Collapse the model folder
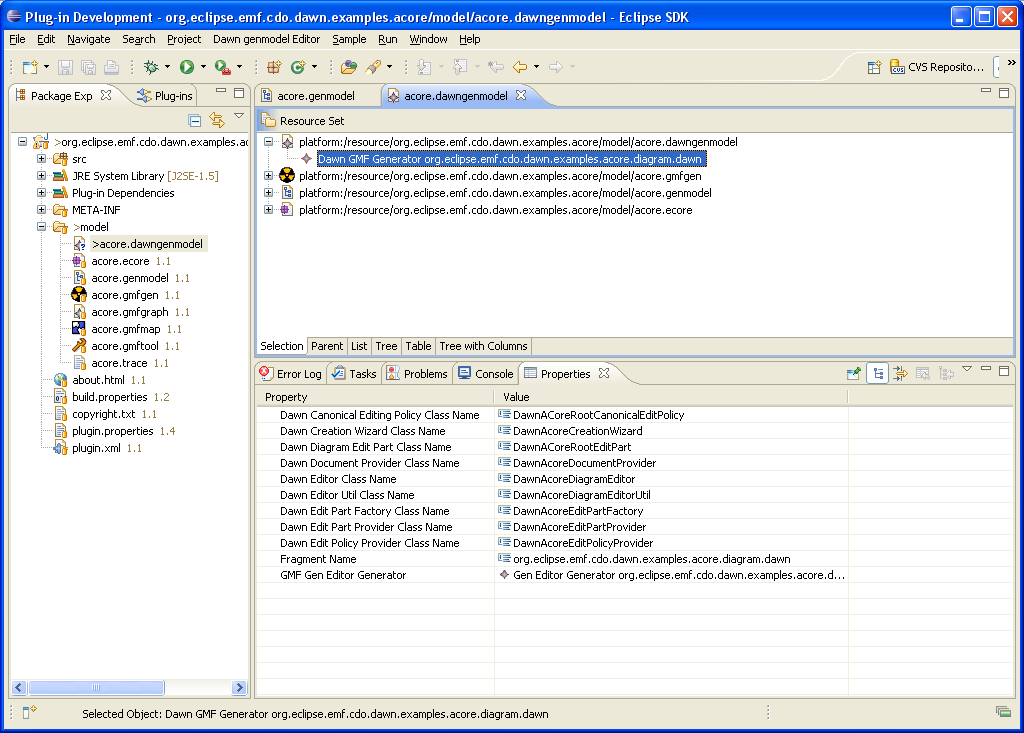The height and width of the screenshot is (733, 1024). [x=41, y=227]
